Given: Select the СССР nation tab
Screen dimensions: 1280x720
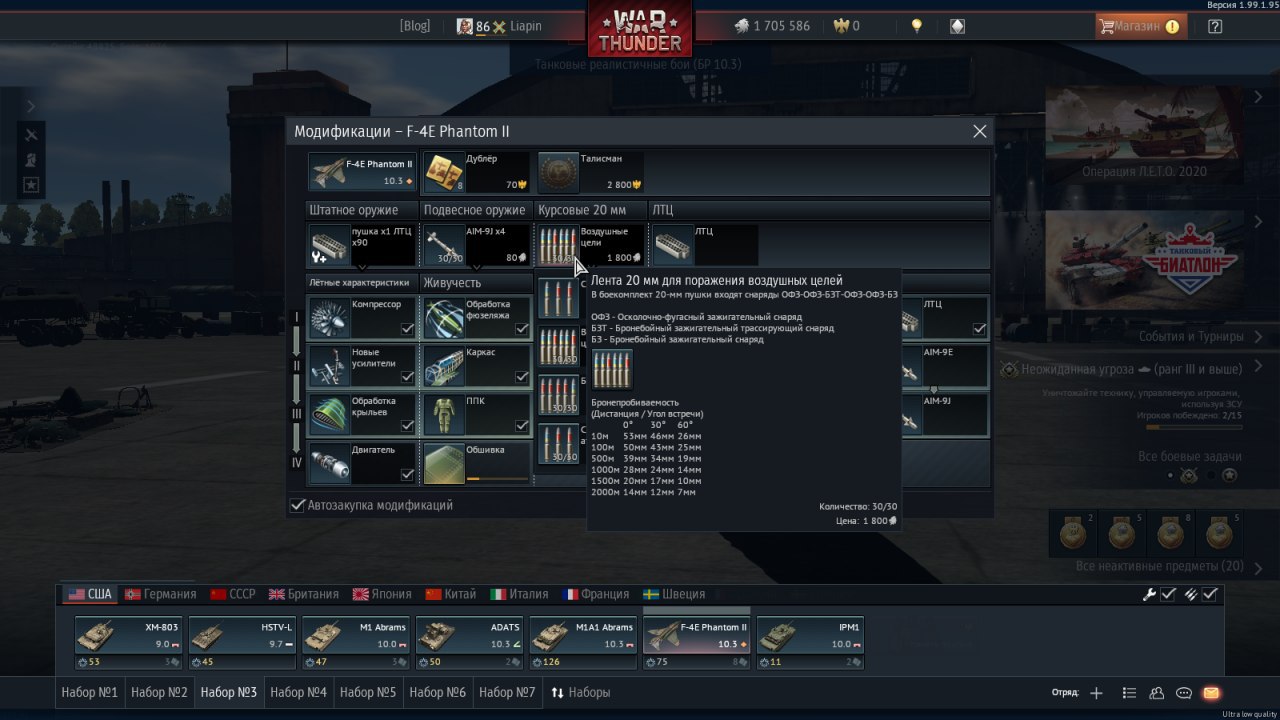Looking at the screenshot, I should (x=233, y=594).
